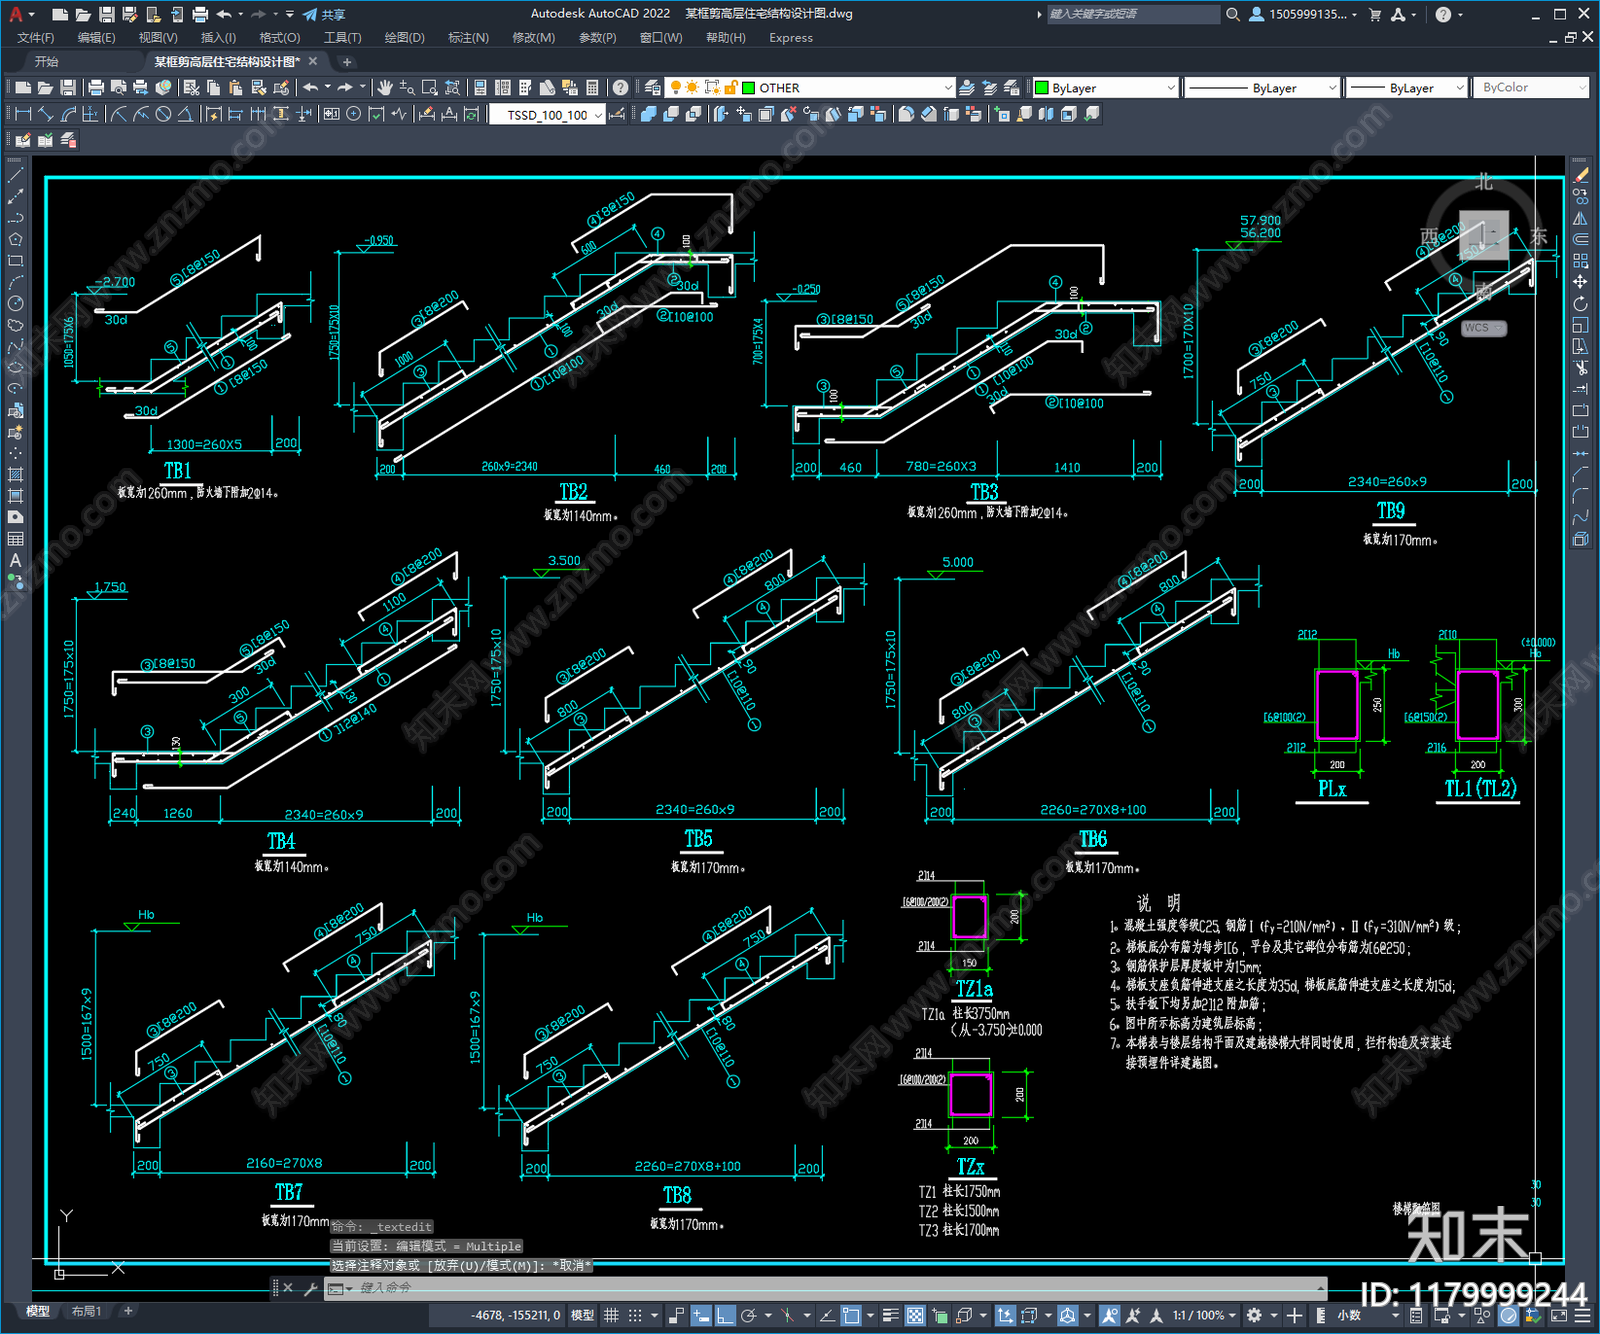
Task: Switch to the 布局1 layout tab
Action: 87,1311
